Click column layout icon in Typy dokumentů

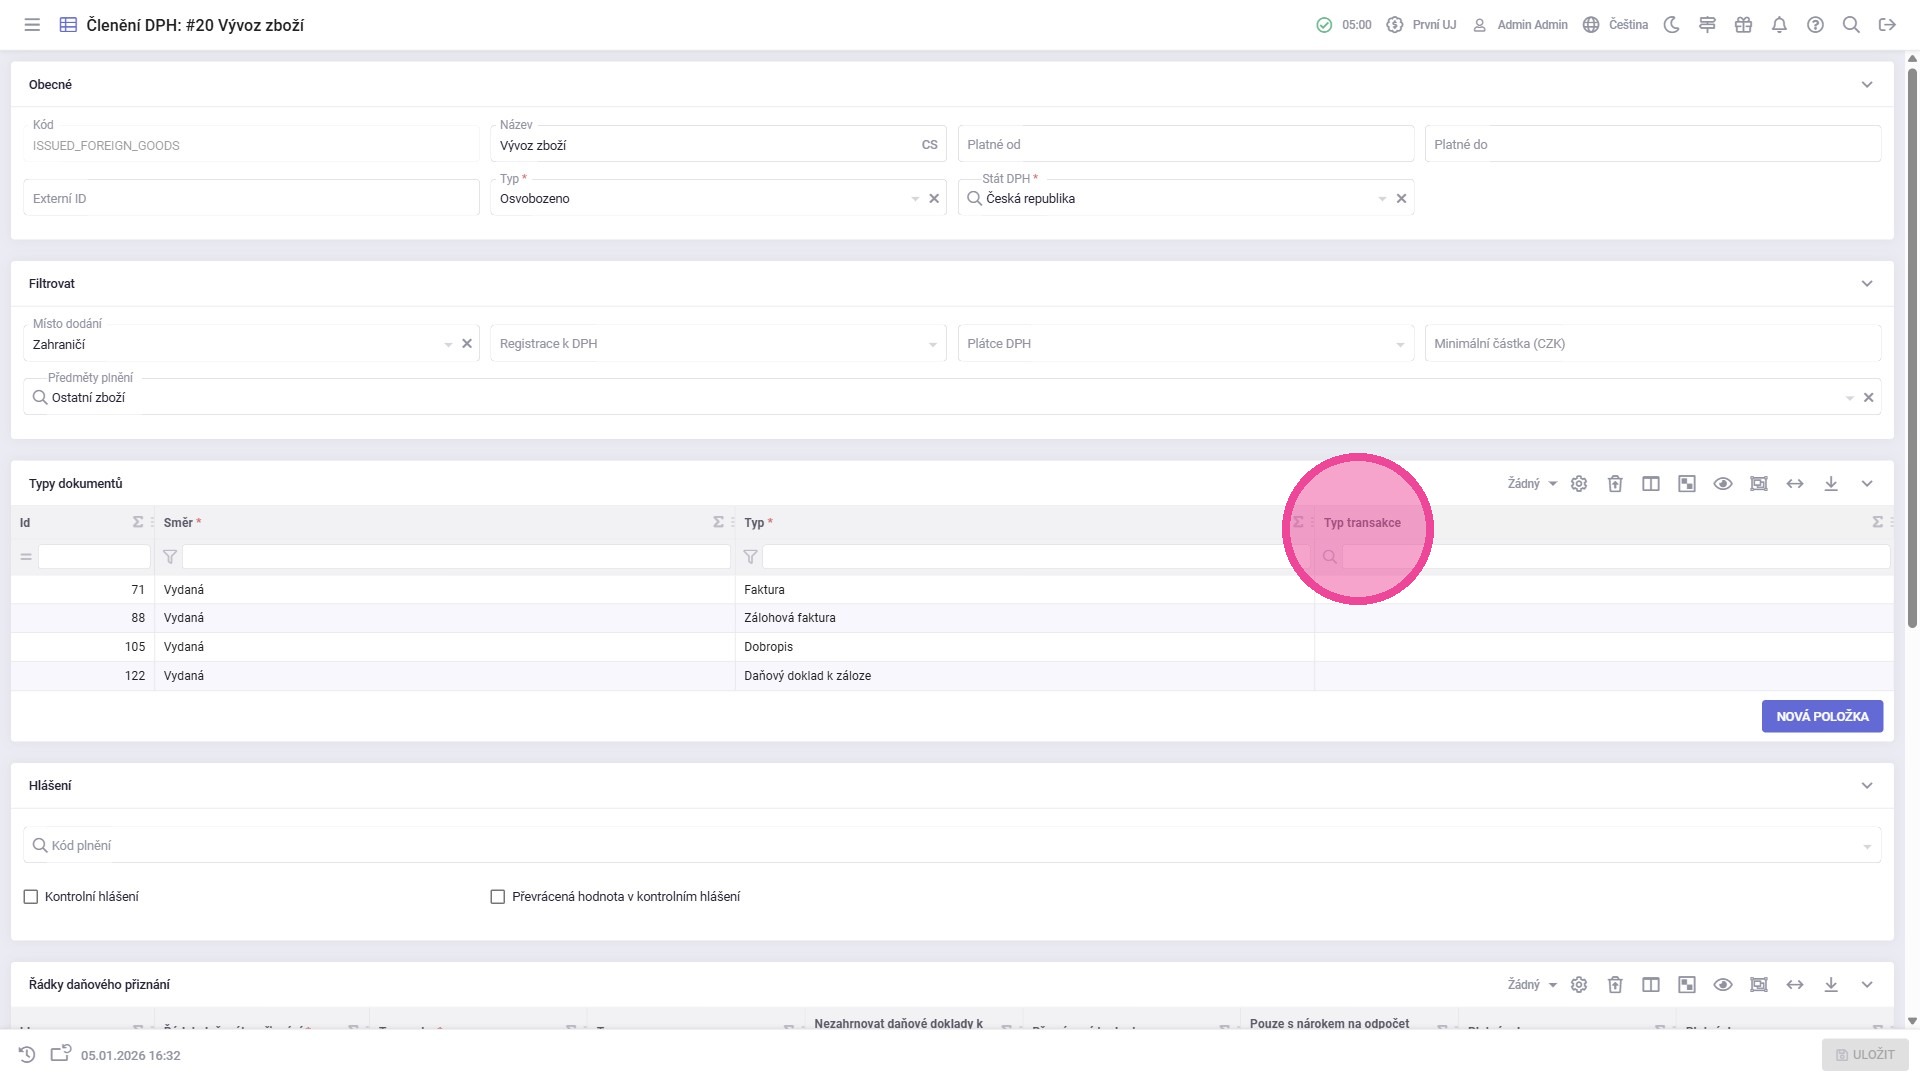(1651, 484)
